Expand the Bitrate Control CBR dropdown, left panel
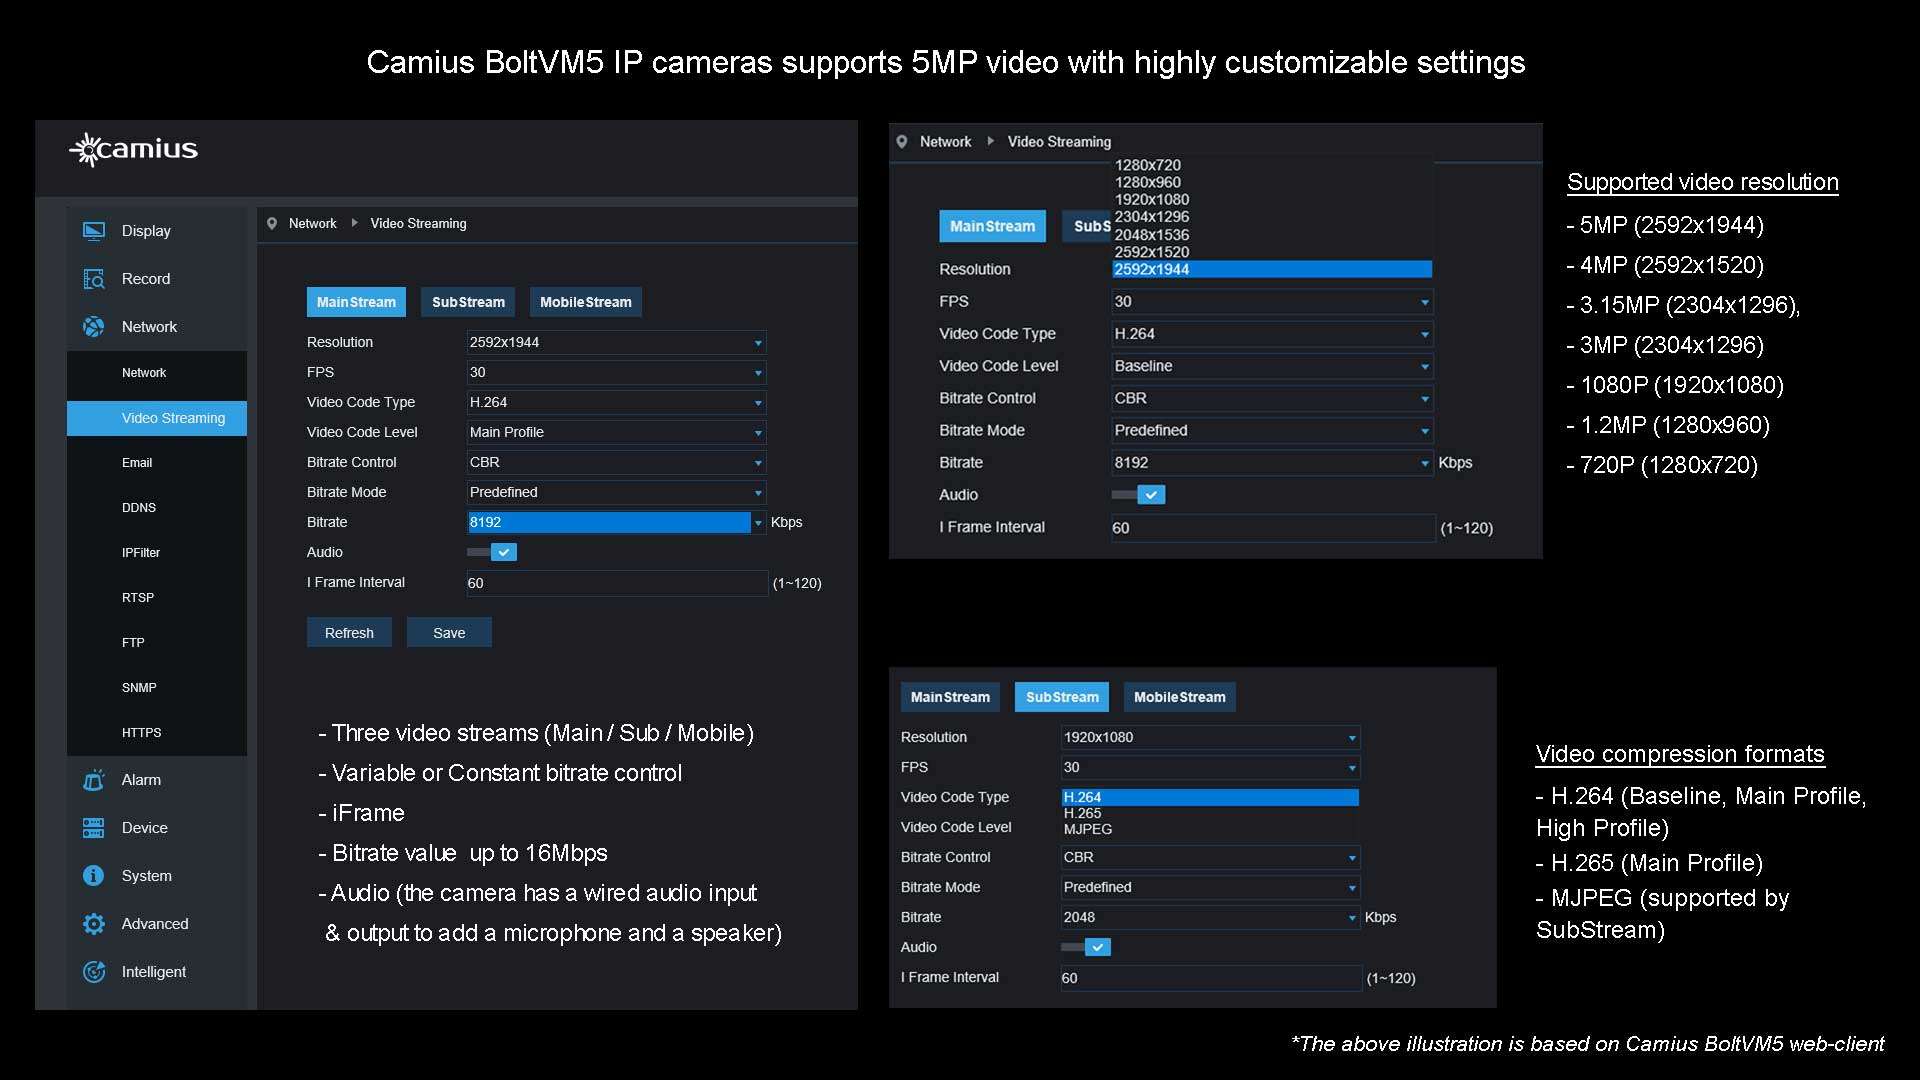1920x1080 pixels. (616, 462)
